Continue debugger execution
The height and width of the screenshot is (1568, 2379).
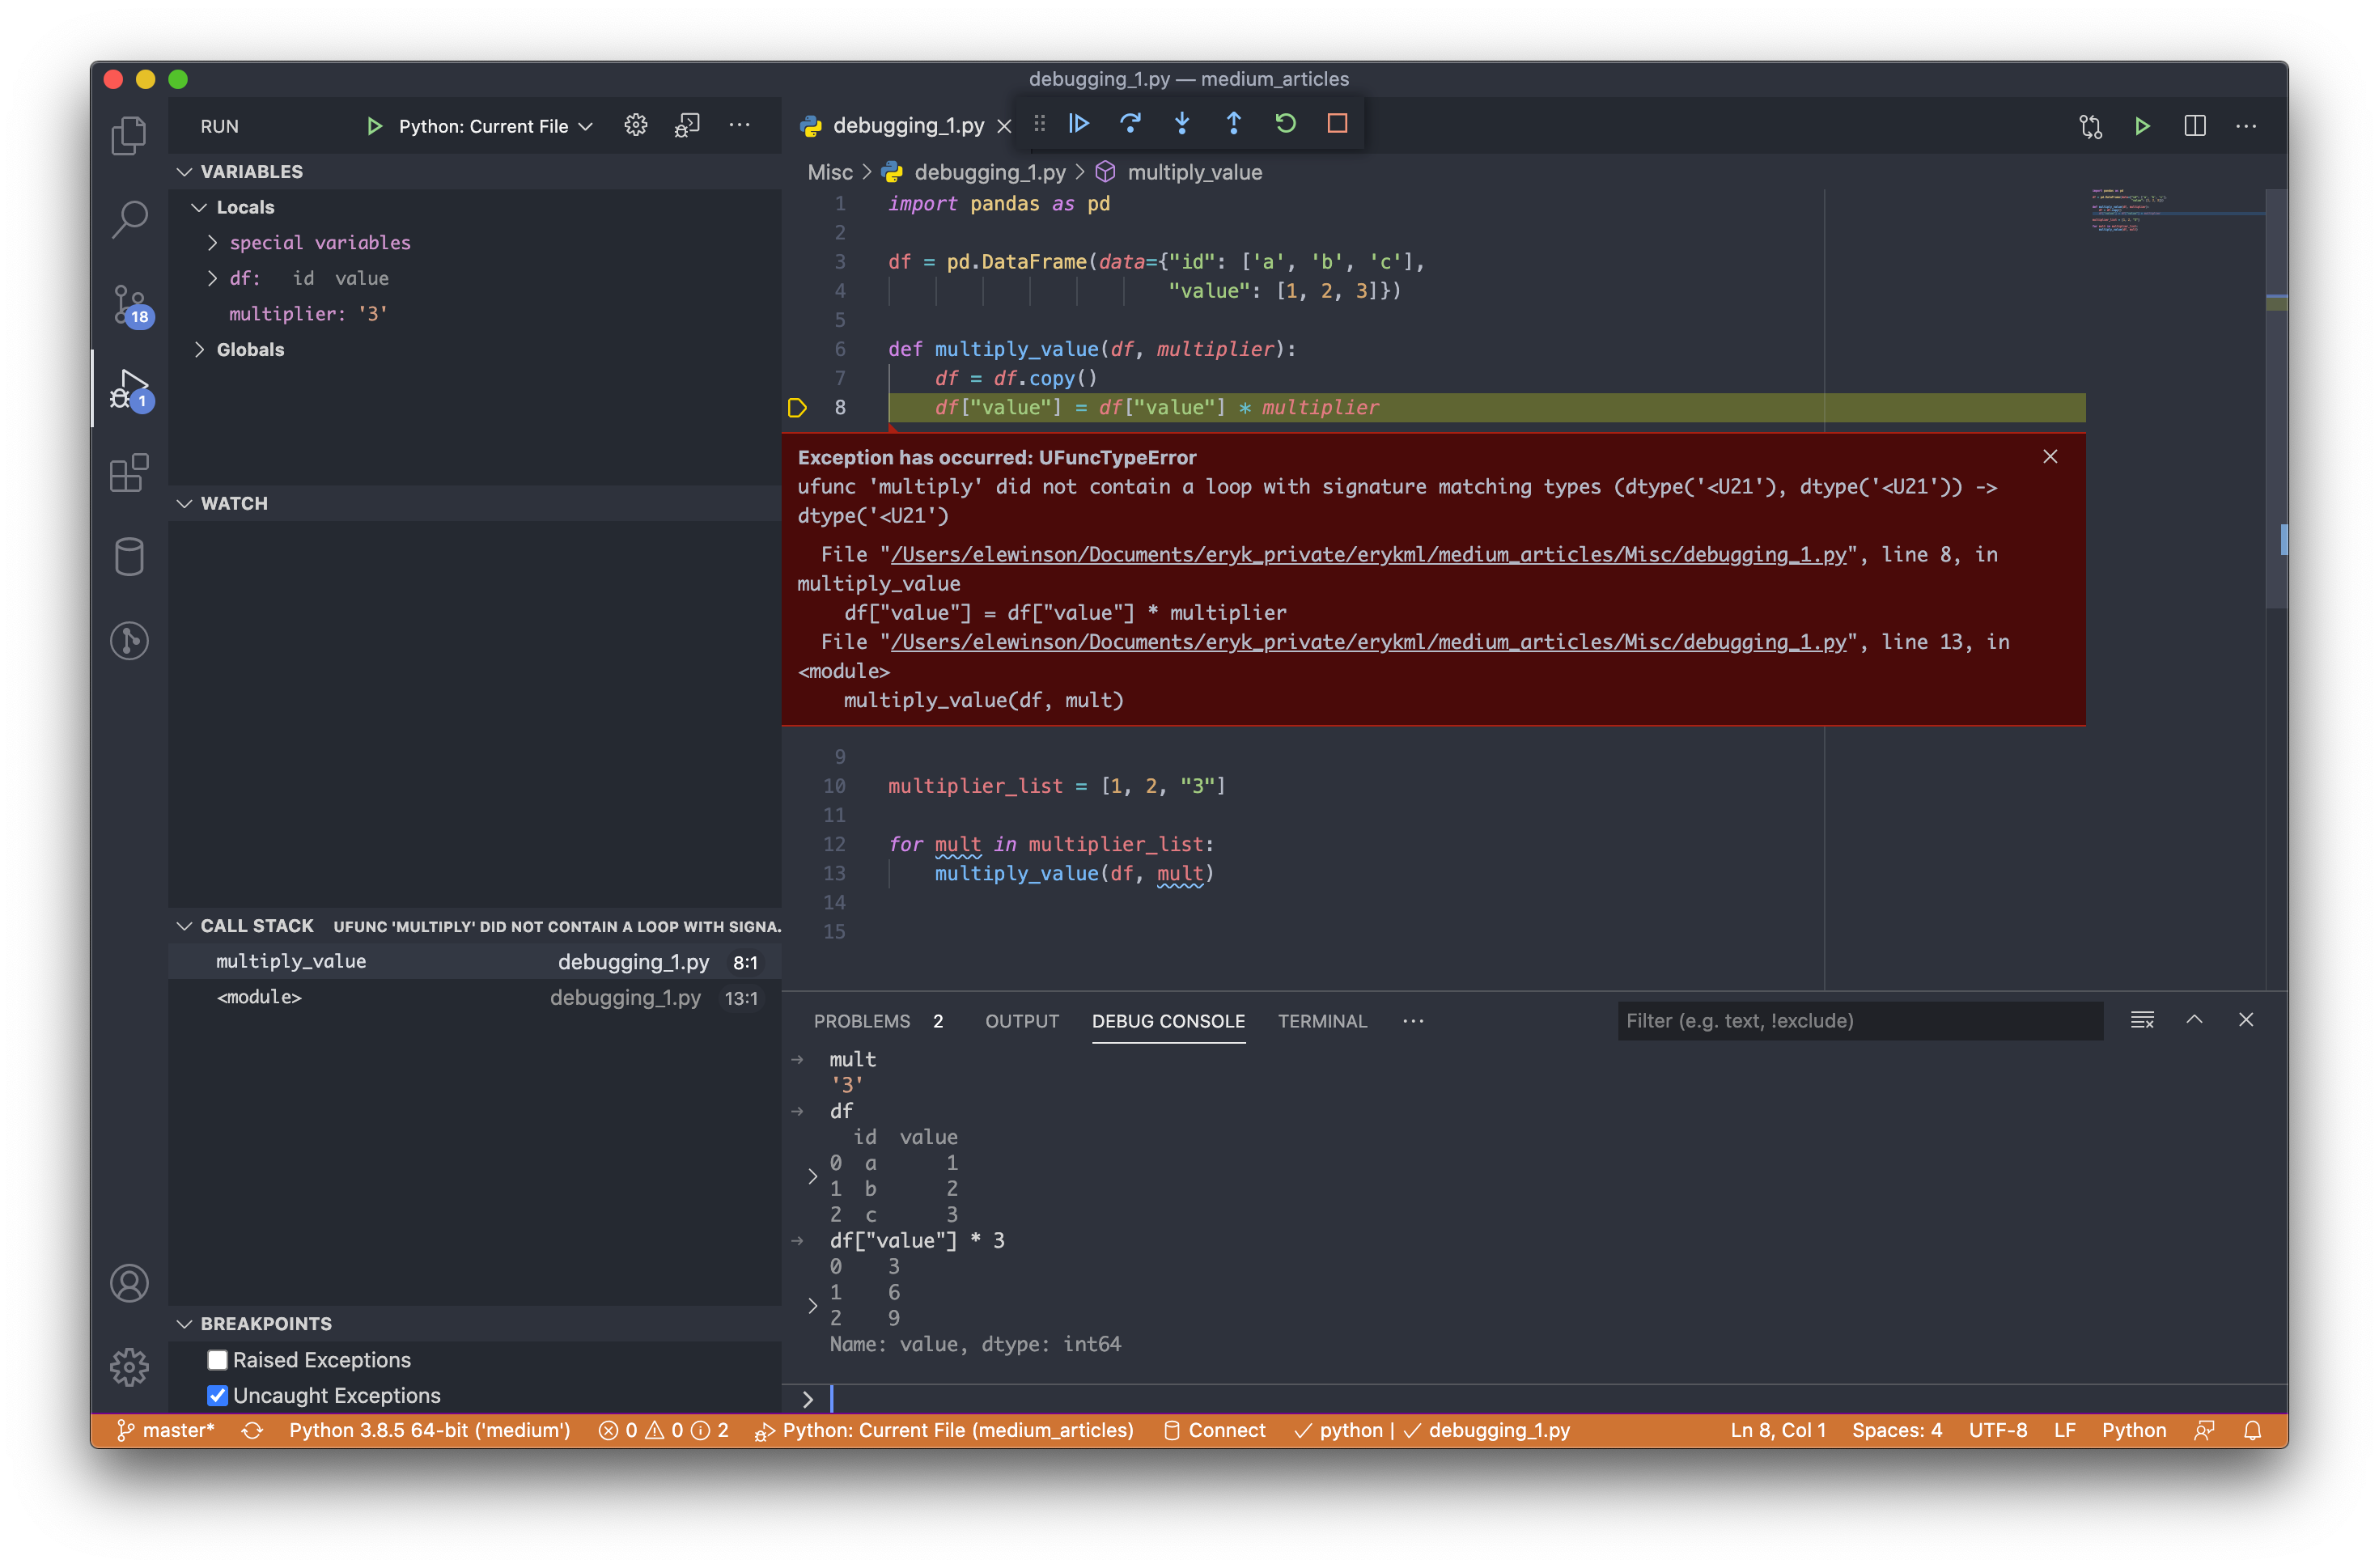point(1078,124)
